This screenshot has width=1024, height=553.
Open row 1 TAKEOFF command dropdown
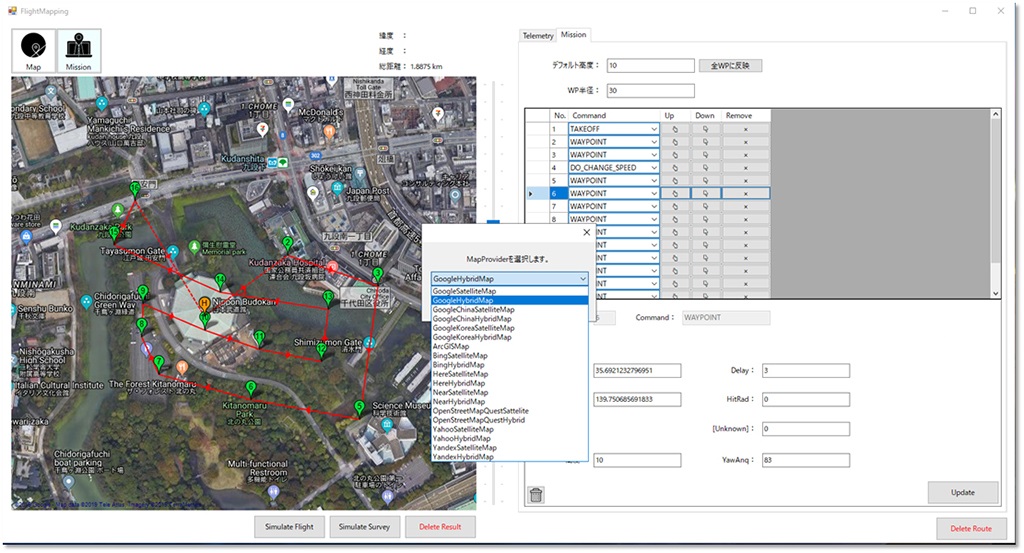click(653, 129)
